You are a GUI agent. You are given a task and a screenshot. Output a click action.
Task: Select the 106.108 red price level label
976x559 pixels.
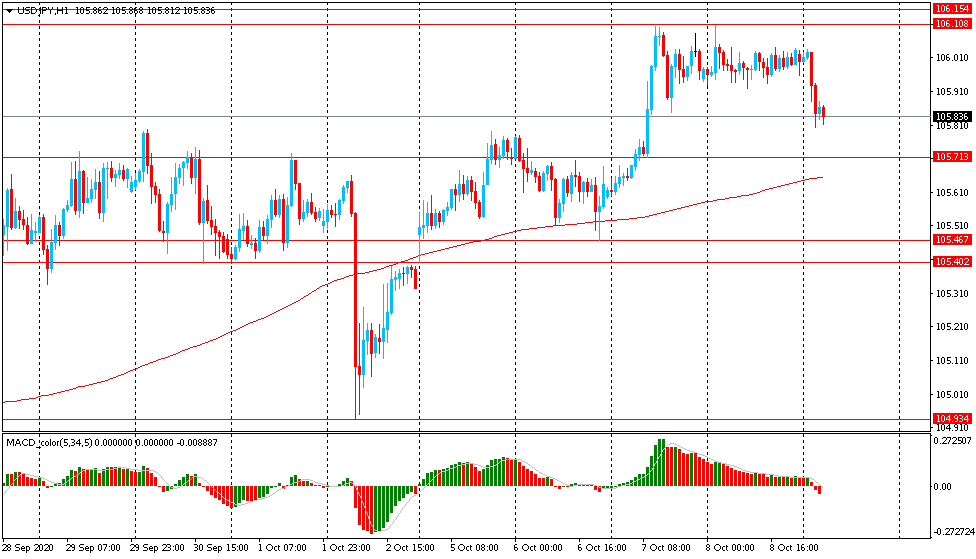click(952, 24)
